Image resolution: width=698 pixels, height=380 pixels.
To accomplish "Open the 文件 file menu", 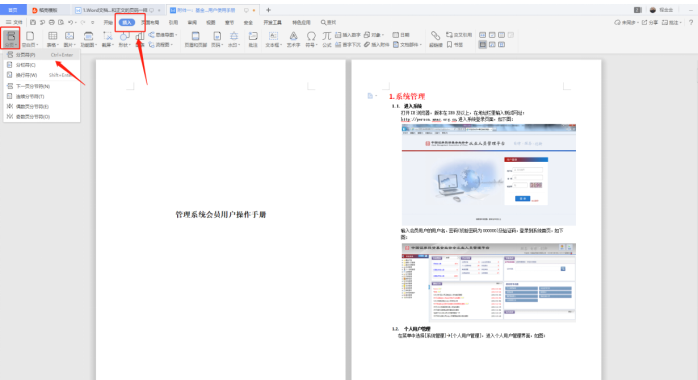I will pyautogui.click(x=14, y=22).
